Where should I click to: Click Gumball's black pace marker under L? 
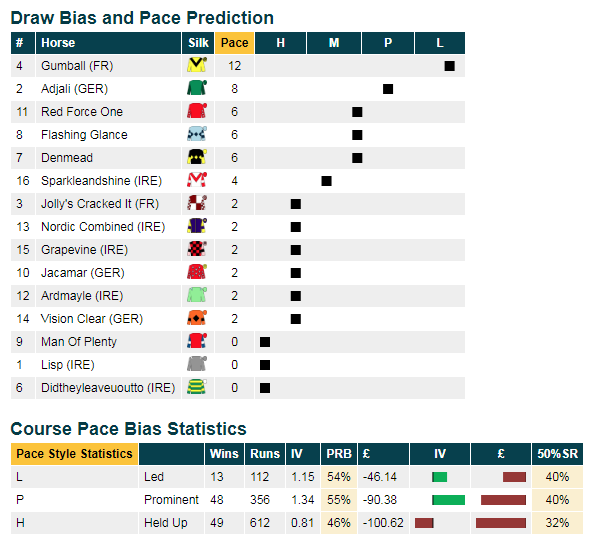(x=449, y=66)
